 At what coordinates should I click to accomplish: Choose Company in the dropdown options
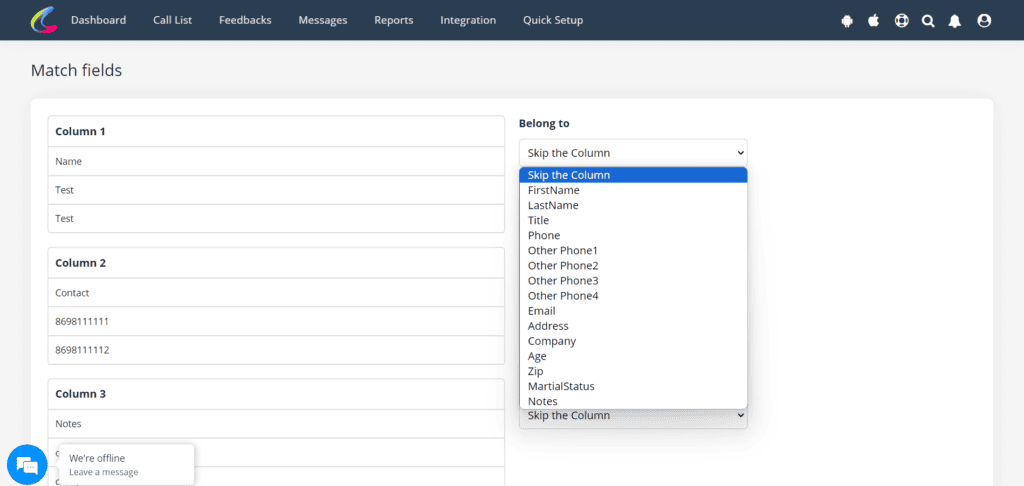[552, 341]
